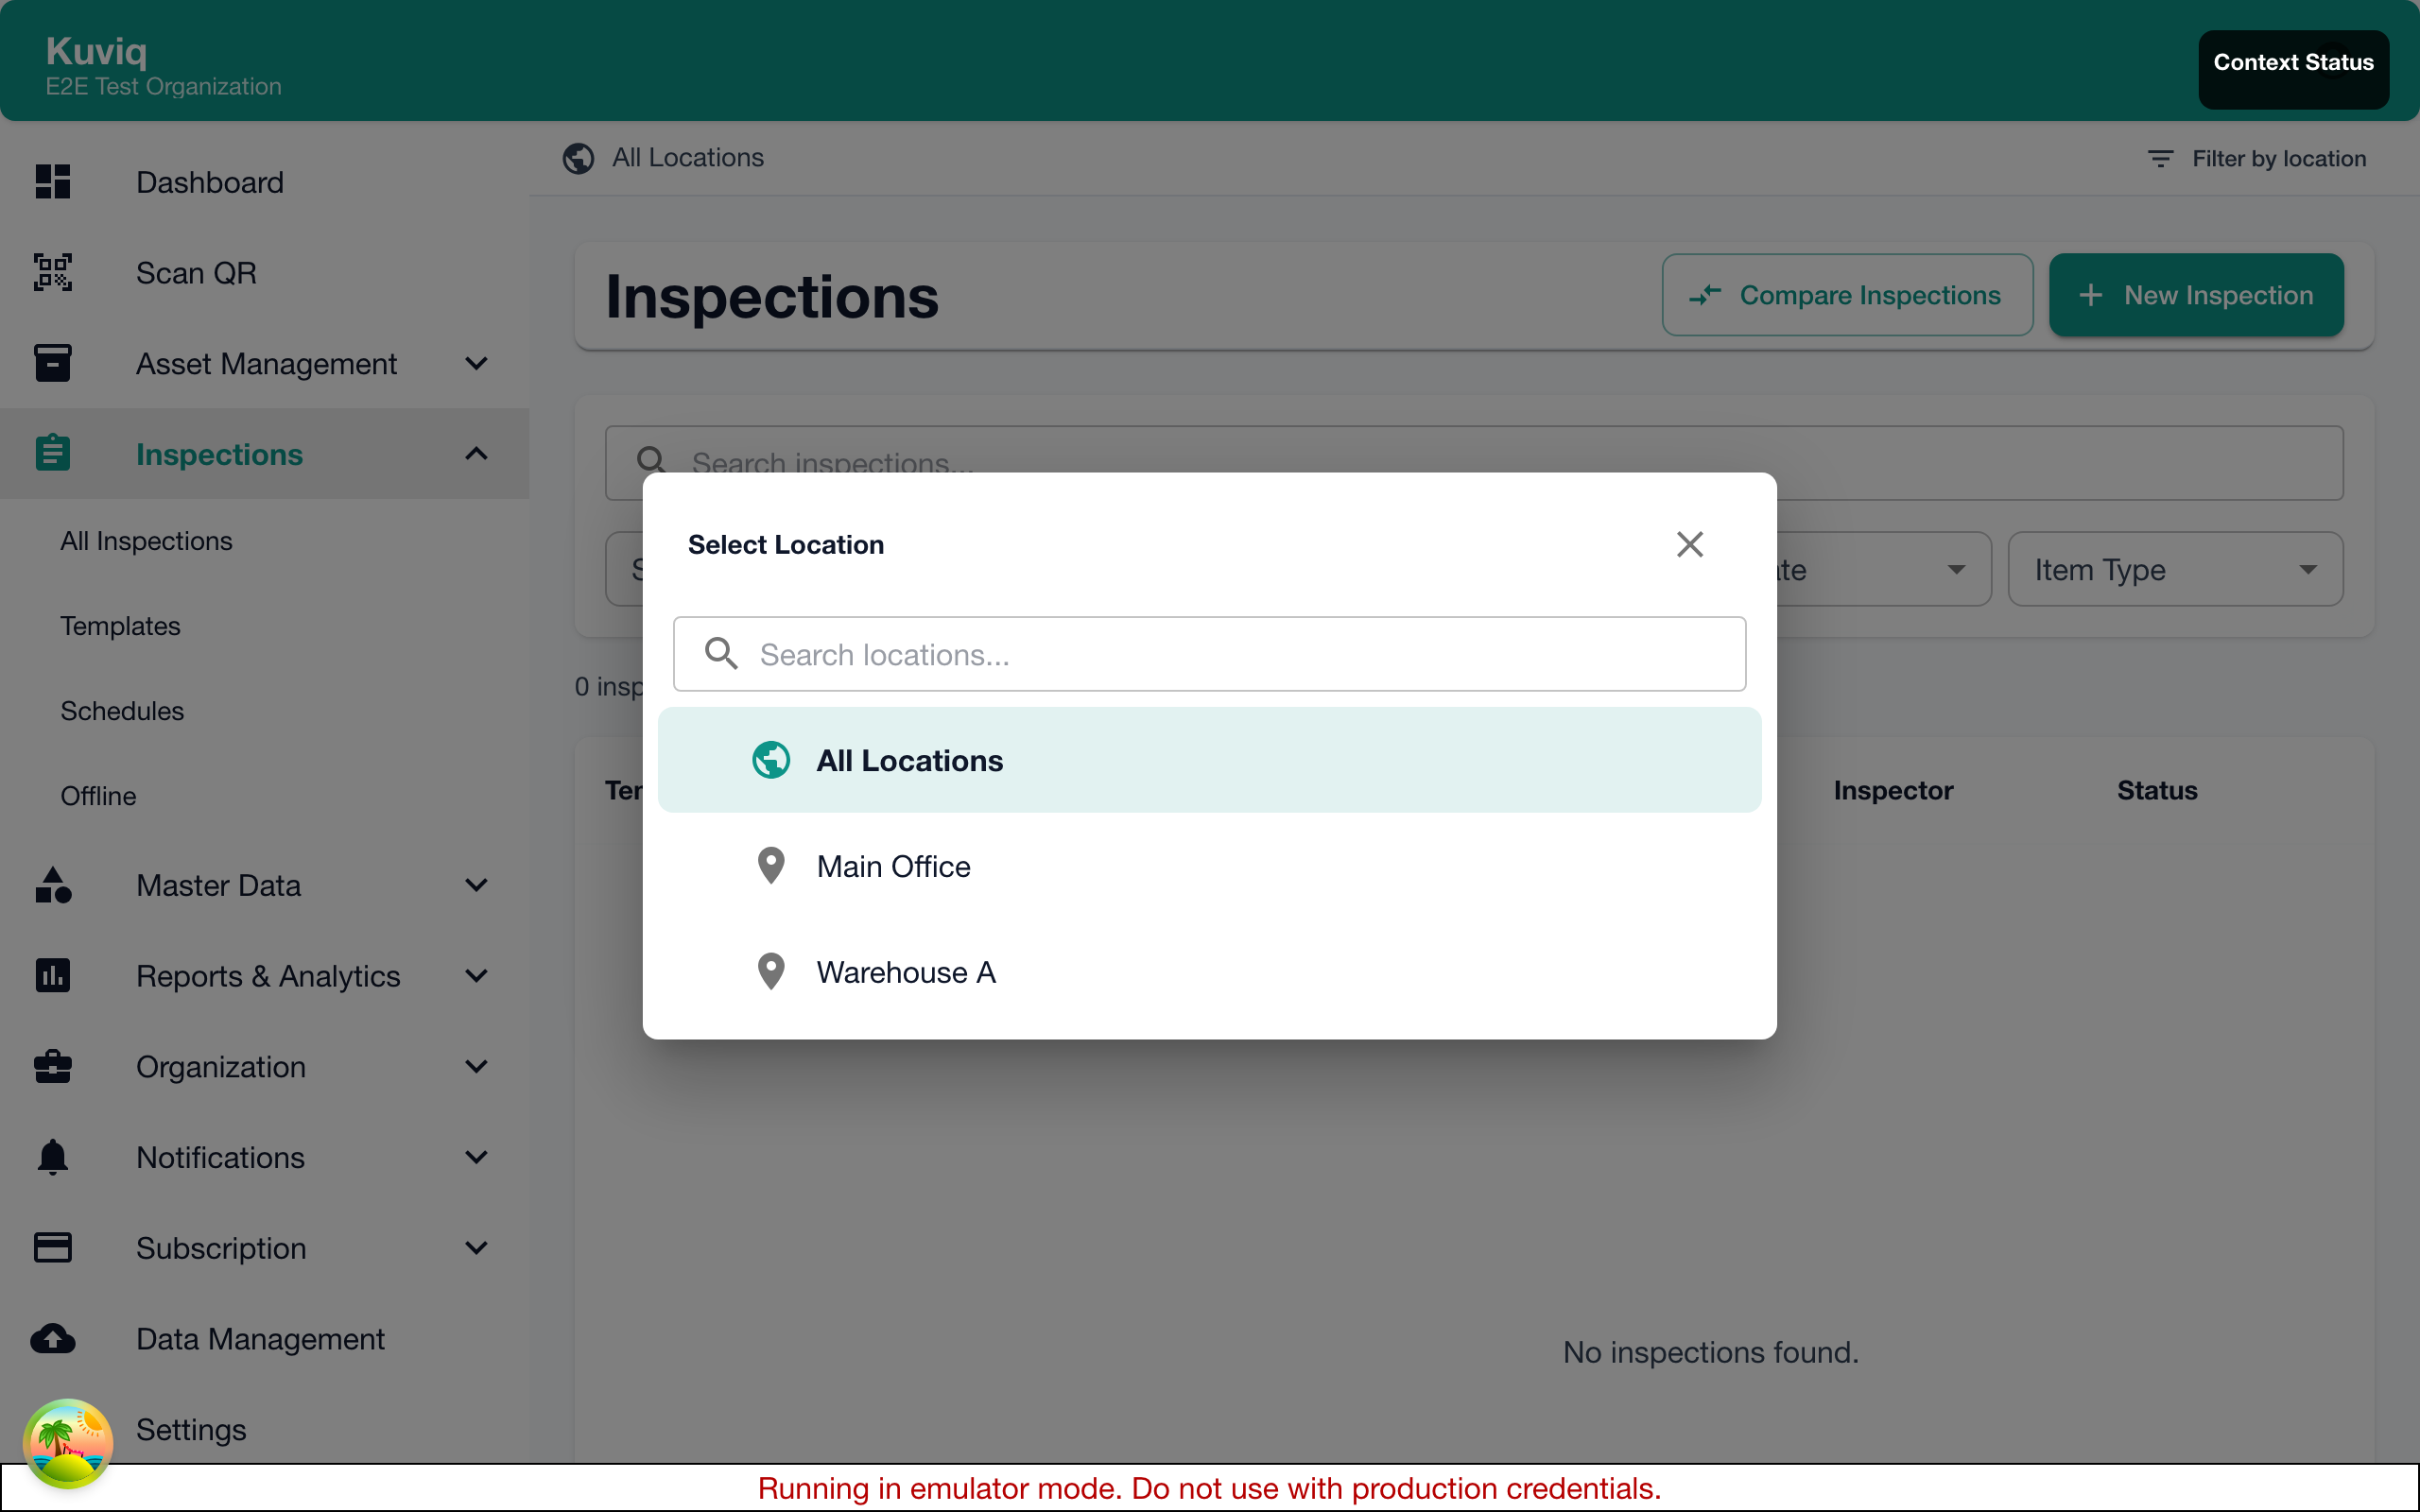The width and height of the screenshot is (2420, 1512).
Task: Expand the Subscription menu
Action: tap(476, 1248)
